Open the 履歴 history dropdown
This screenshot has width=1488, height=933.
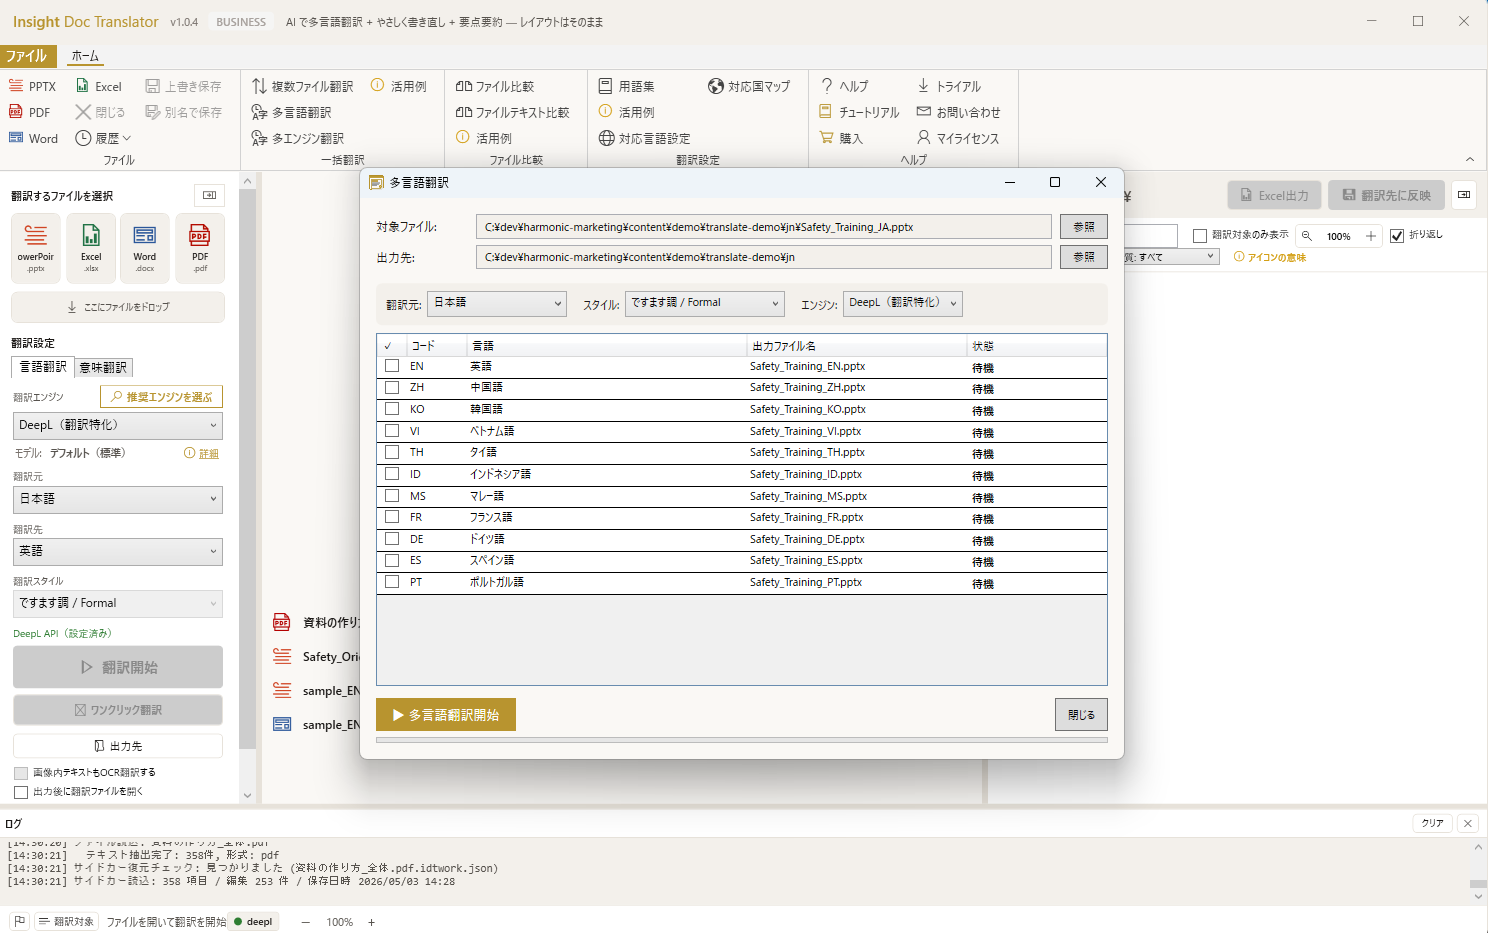click(103, 138)
